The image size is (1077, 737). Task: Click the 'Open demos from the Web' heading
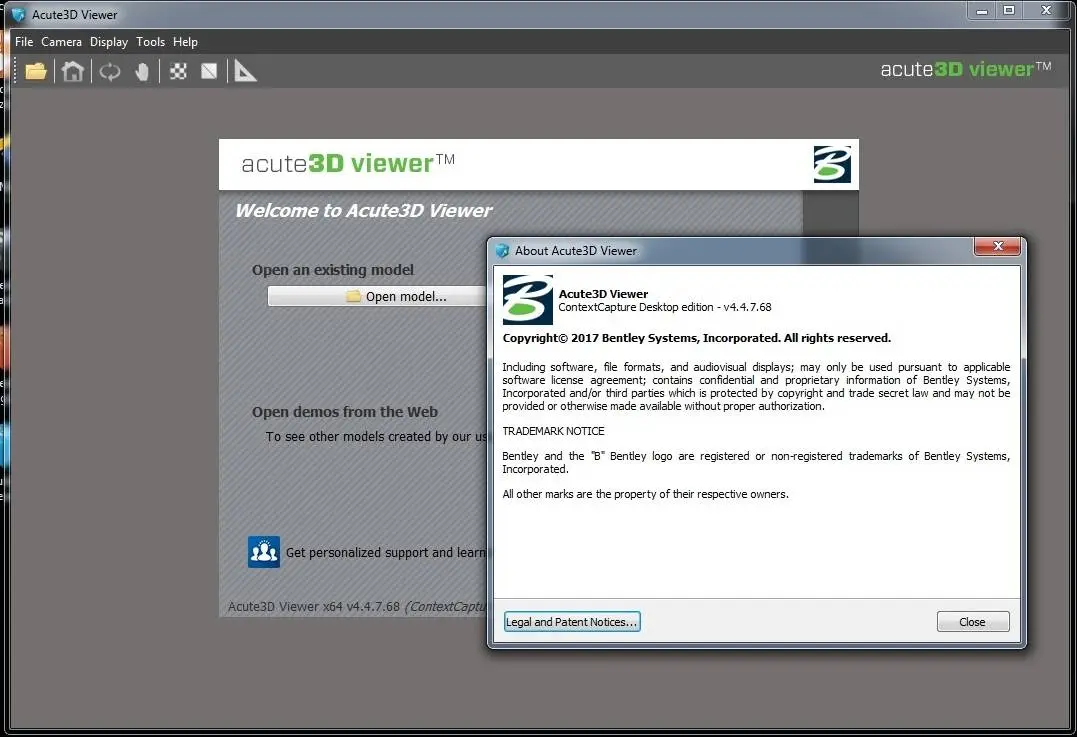(x=345, y=412)
